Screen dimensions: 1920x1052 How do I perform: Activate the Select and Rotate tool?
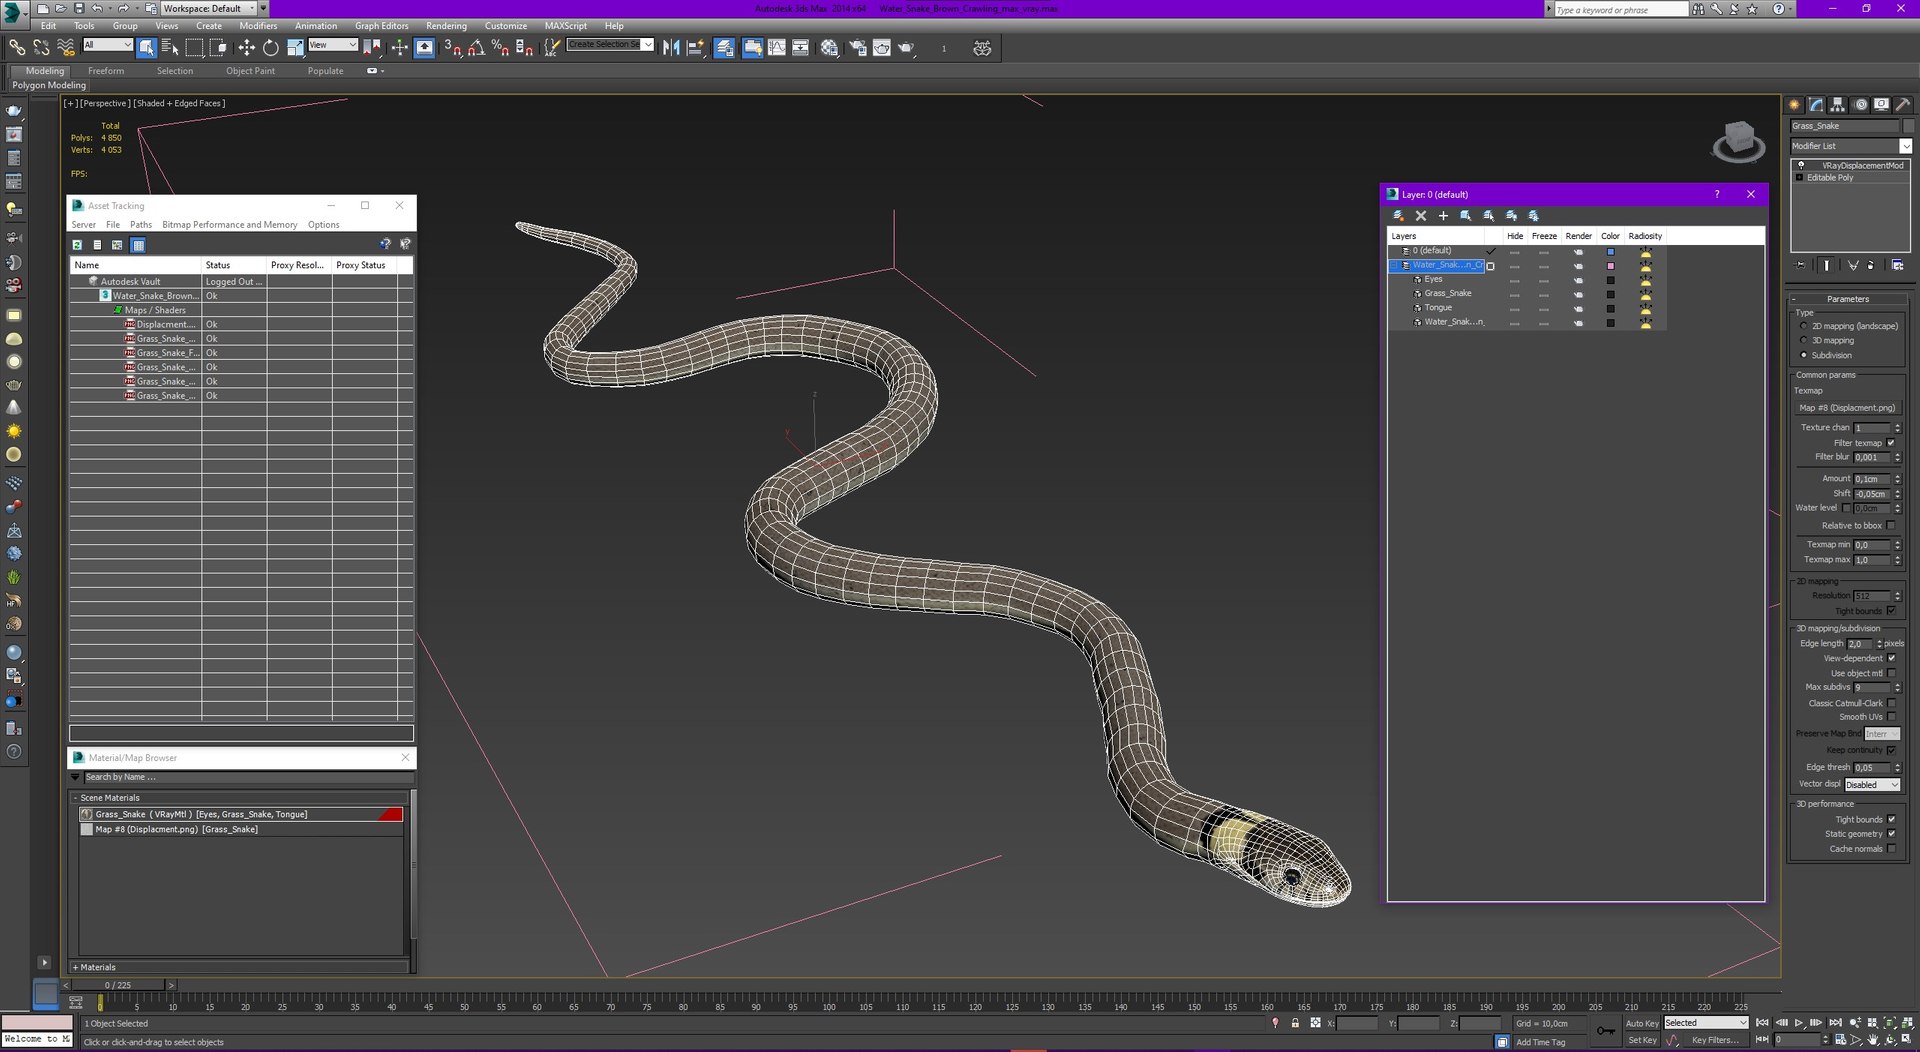(x=270, y=47)
